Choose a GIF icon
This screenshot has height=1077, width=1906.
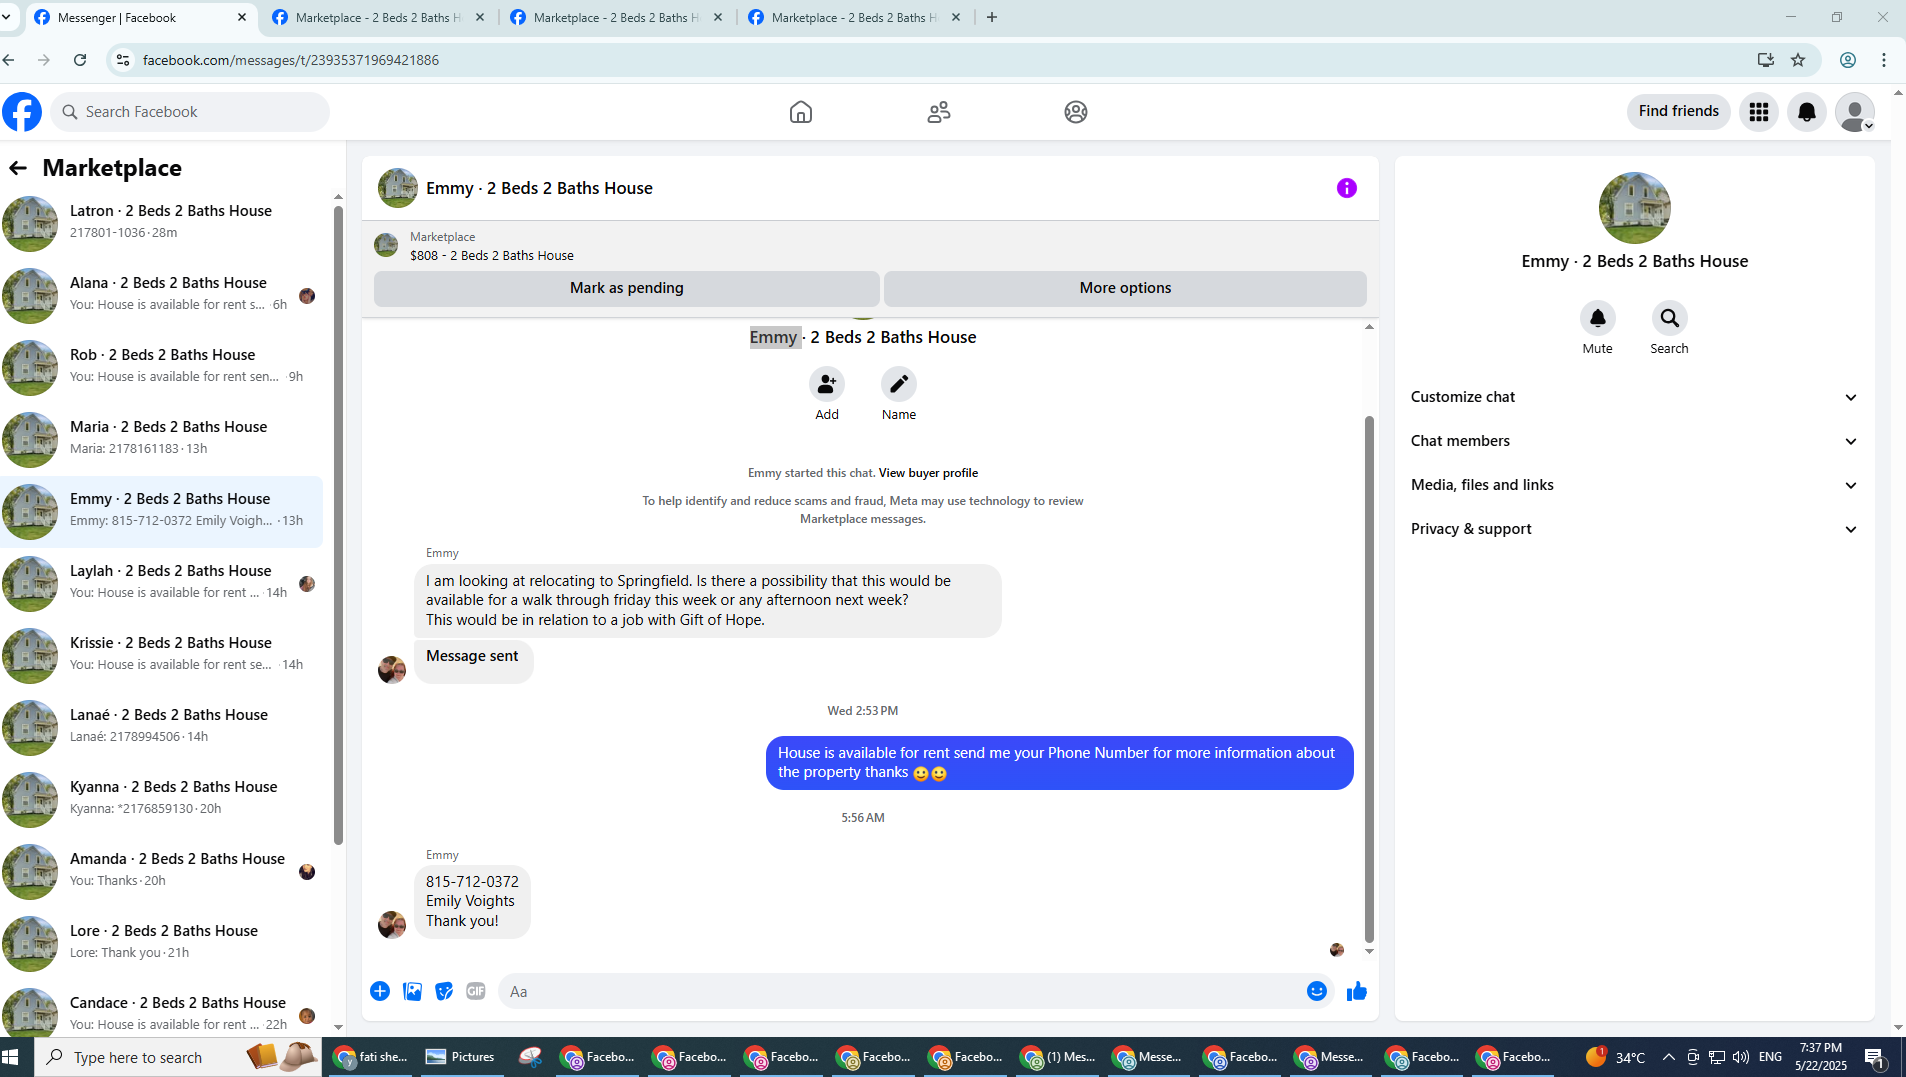click(x=476, y=991)
